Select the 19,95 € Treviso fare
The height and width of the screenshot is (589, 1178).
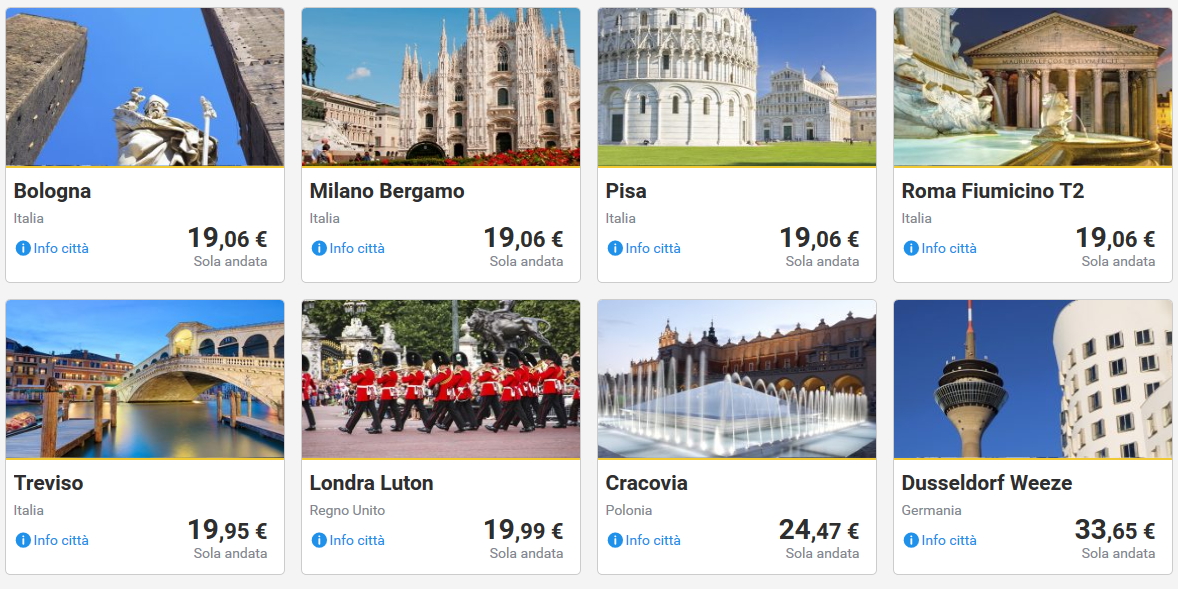(227, 531)
